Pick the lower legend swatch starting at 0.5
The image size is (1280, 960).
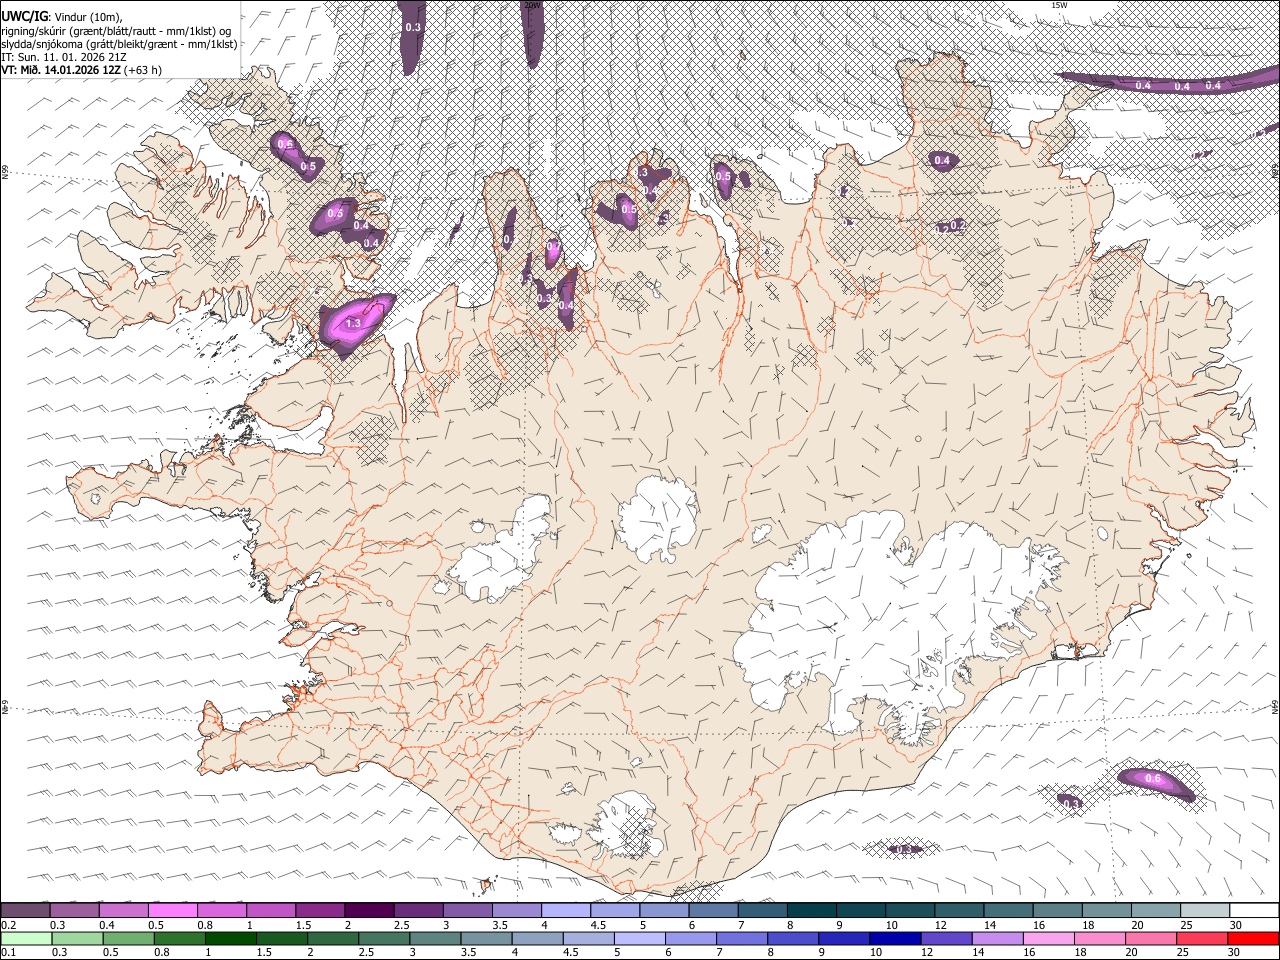coord(128,938)
